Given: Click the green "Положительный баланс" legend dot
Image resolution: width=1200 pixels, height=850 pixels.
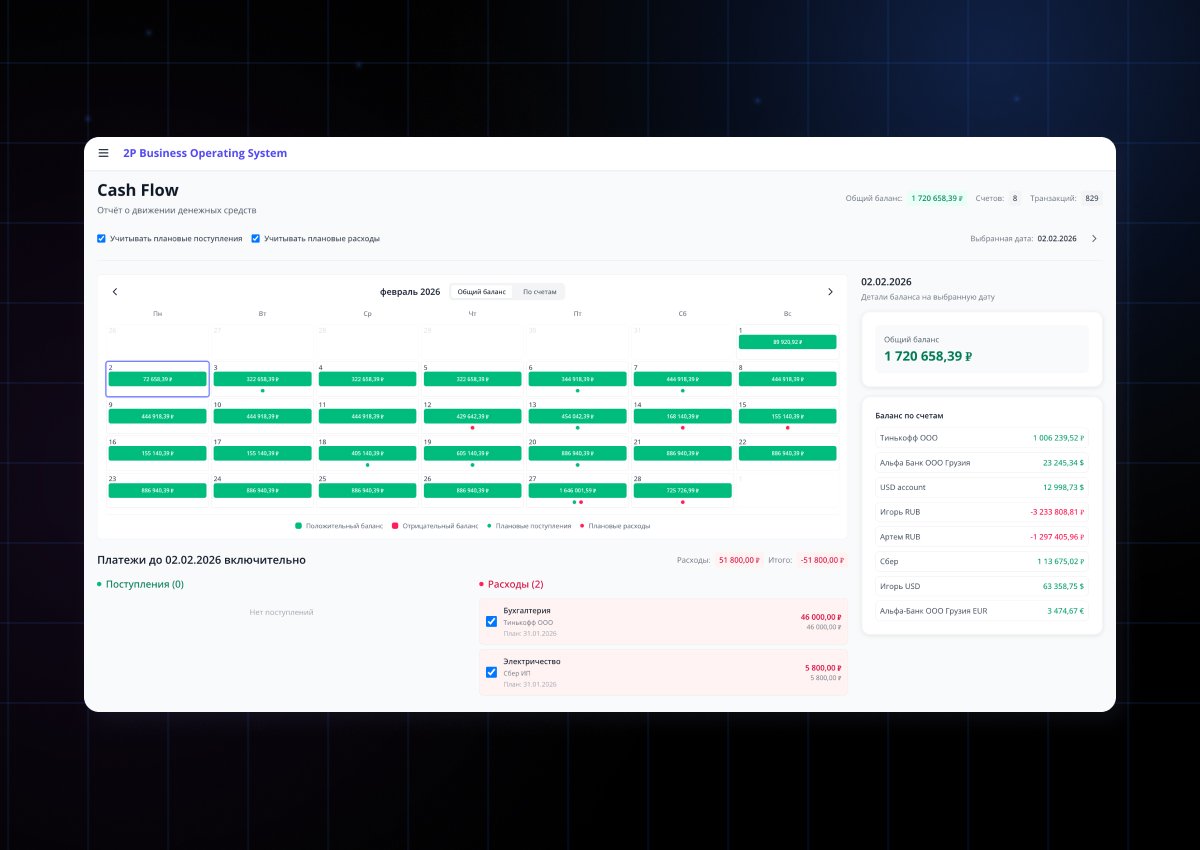Looking at the screenshot, I should (297, 523).
